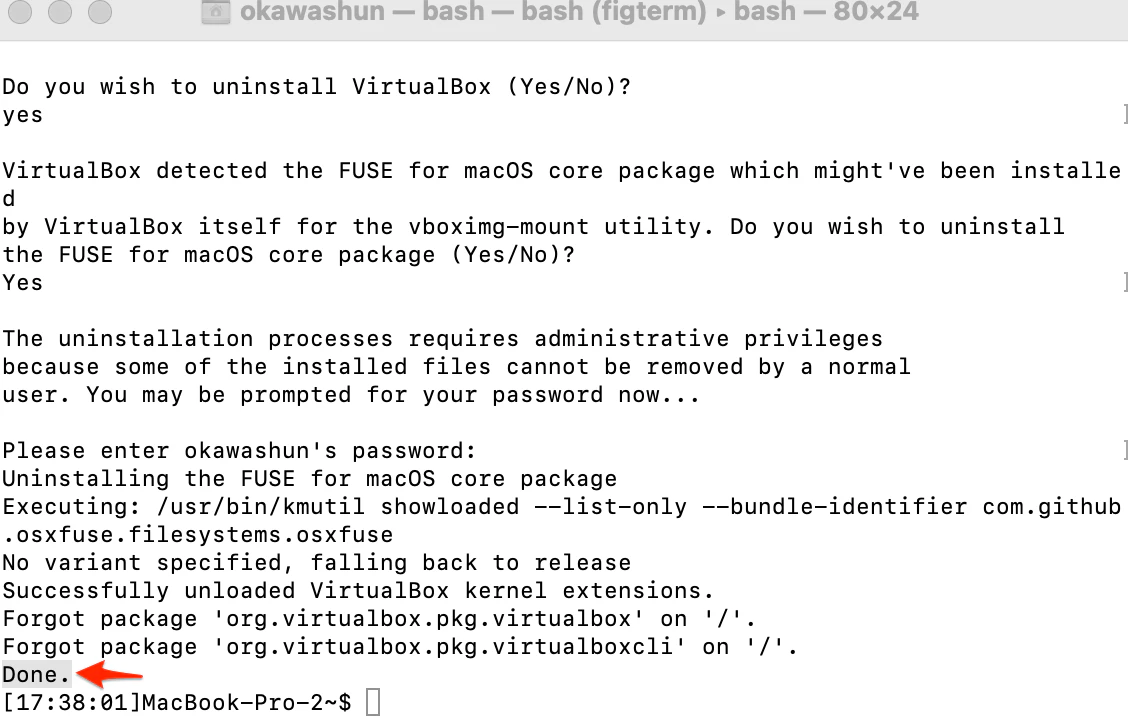1128x718 pixels.
Task: Click the right bracket at line end
Action: point(1123,114)
